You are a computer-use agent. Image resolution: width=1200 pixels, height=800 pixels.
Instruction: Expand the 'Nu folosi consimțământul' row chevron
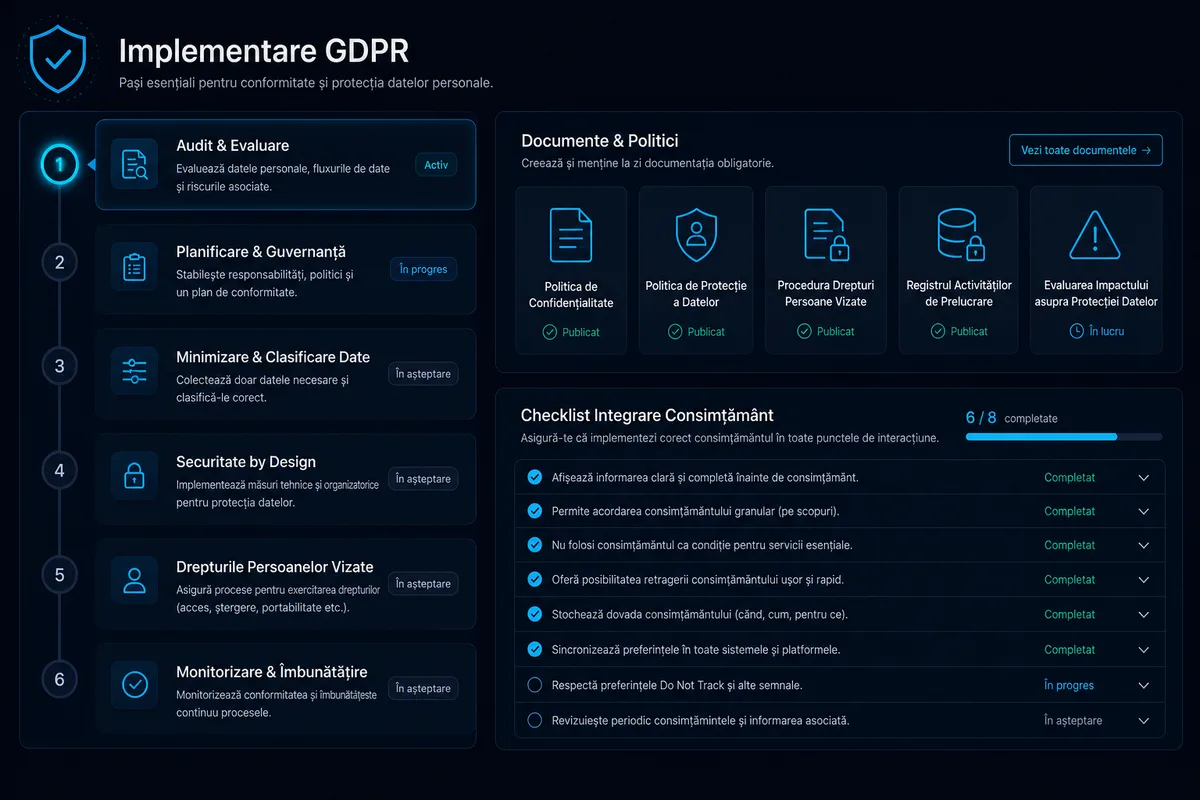1144,546
